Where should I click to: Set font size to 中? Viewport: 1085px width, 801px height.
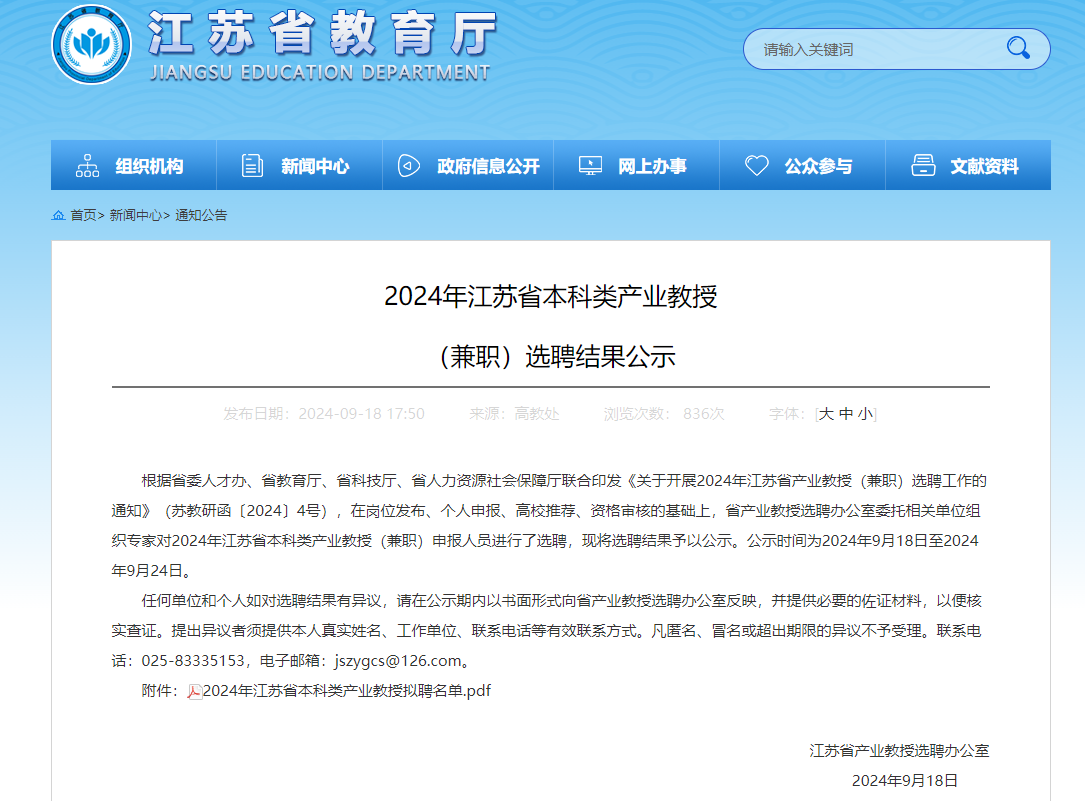point(846,414)
